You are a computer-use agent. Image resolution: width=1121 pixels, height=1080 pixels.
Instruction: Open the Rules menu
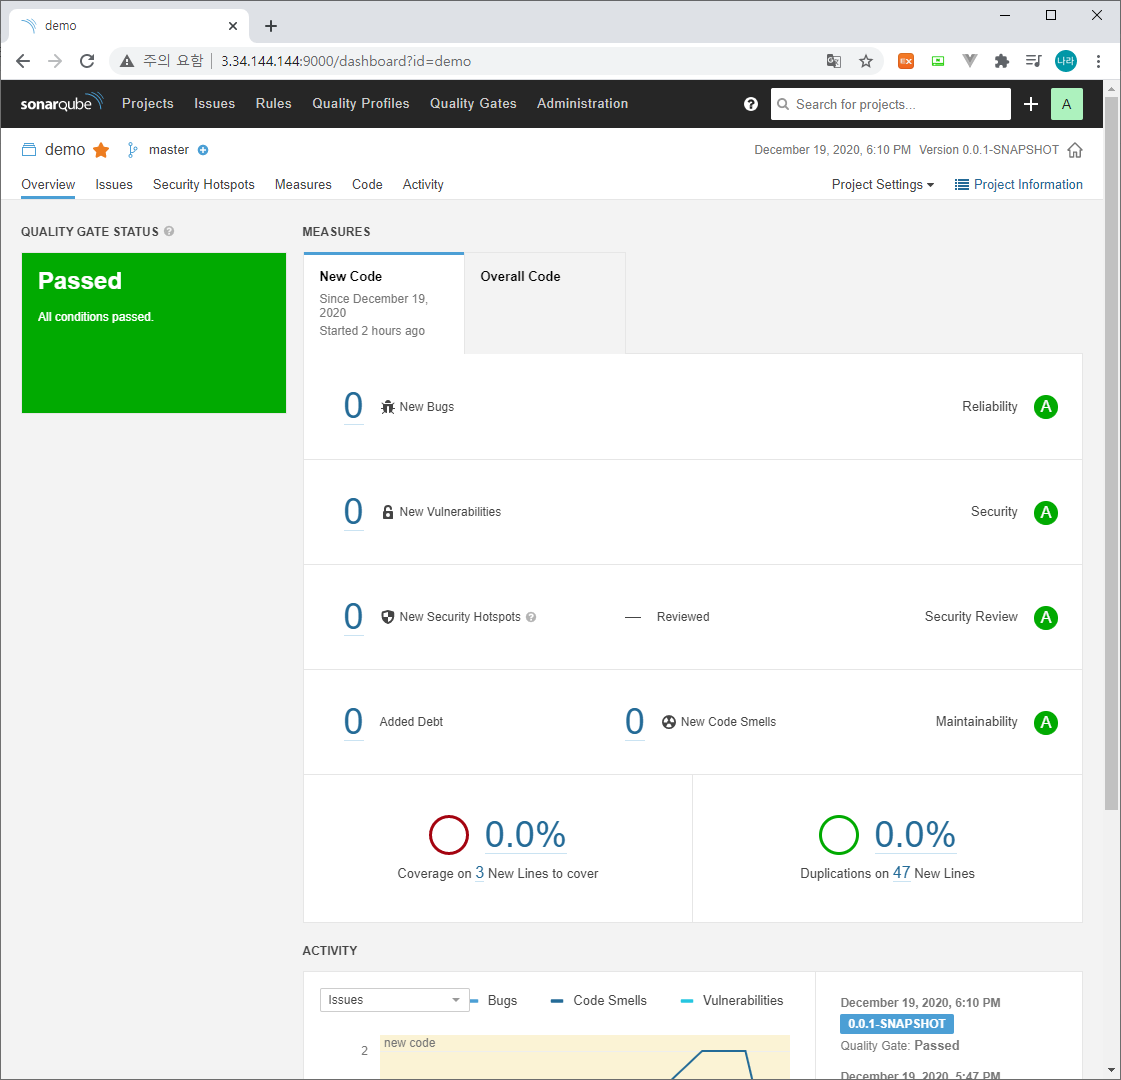click(274, 104)
